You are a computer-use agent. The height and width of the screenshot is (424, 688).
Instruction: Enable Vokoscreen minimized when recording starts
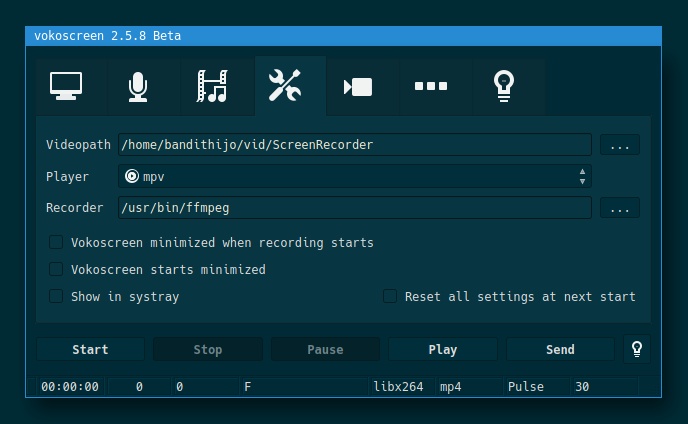(56, 243)
